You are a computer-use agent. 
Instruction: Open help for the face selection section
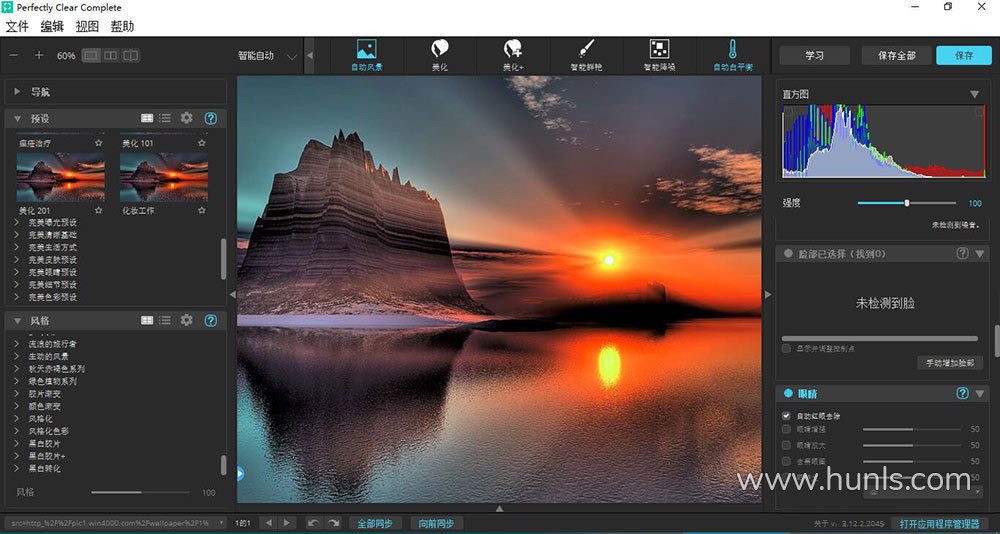962,253
